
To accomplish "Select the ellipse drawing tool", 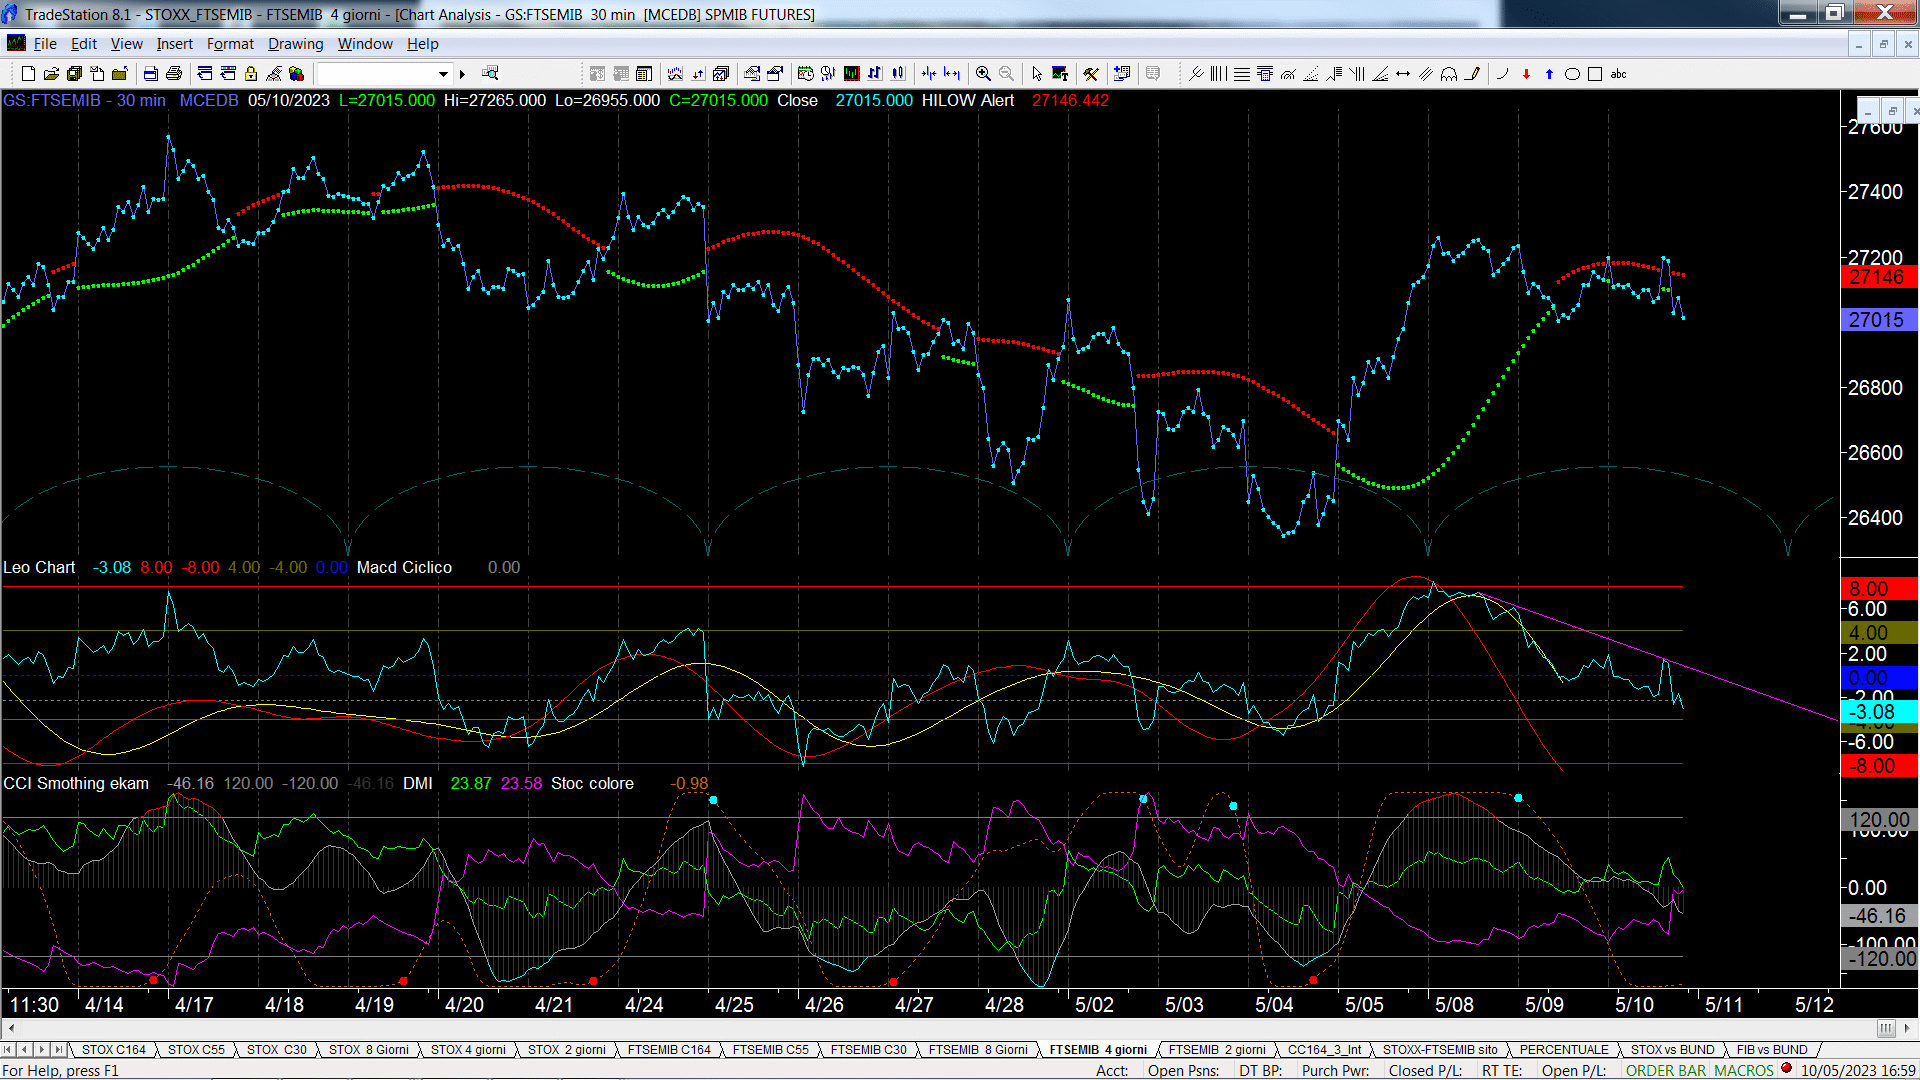I will 1572,74.
